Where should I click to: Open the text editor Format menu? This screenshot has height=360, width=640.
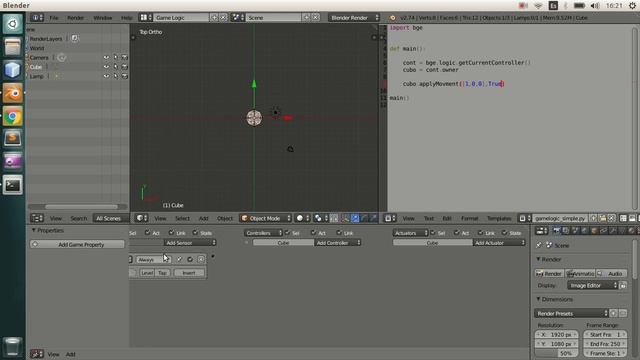tap(470, 219)
